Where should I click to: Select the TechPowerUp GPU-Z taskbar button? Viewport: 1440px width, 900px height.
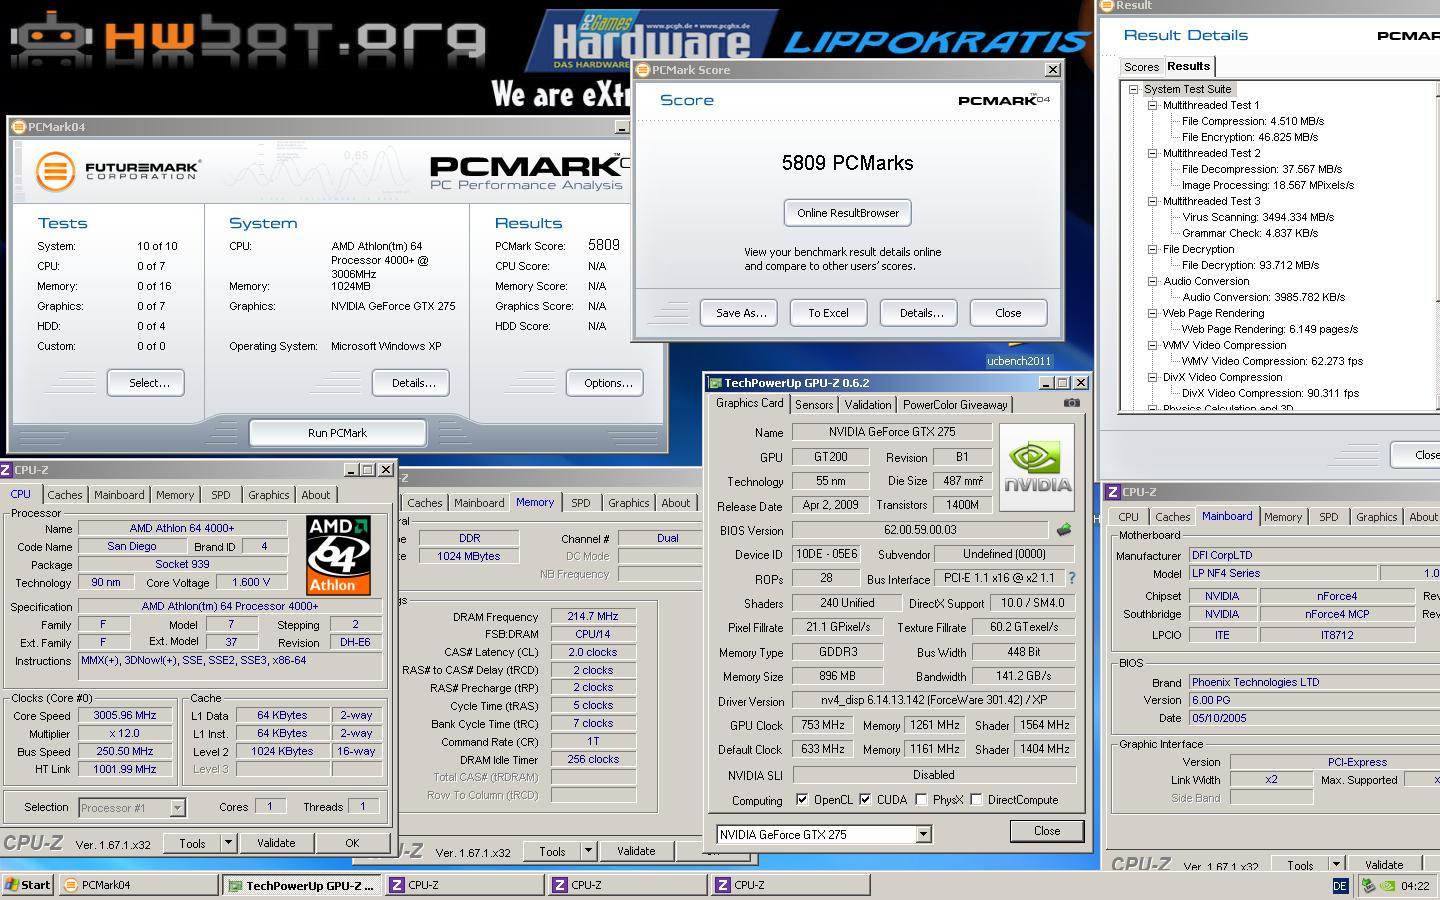[302, 885]
